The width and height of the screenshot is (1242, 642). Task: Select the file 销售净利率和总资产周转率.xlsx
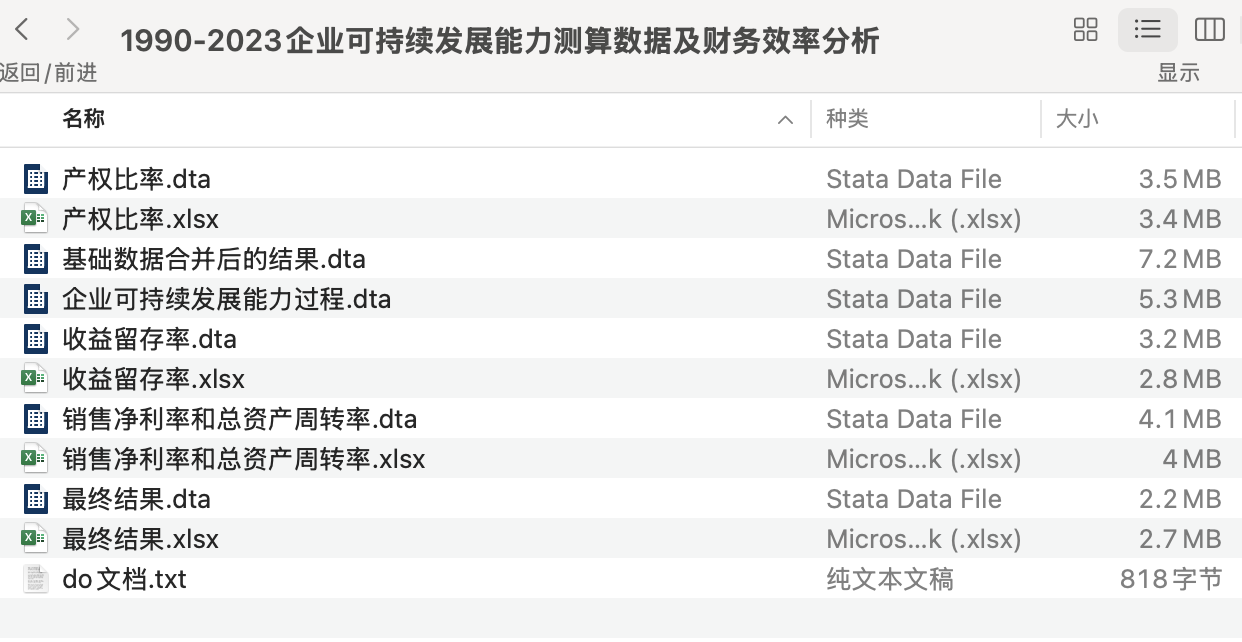click(244, 459)
